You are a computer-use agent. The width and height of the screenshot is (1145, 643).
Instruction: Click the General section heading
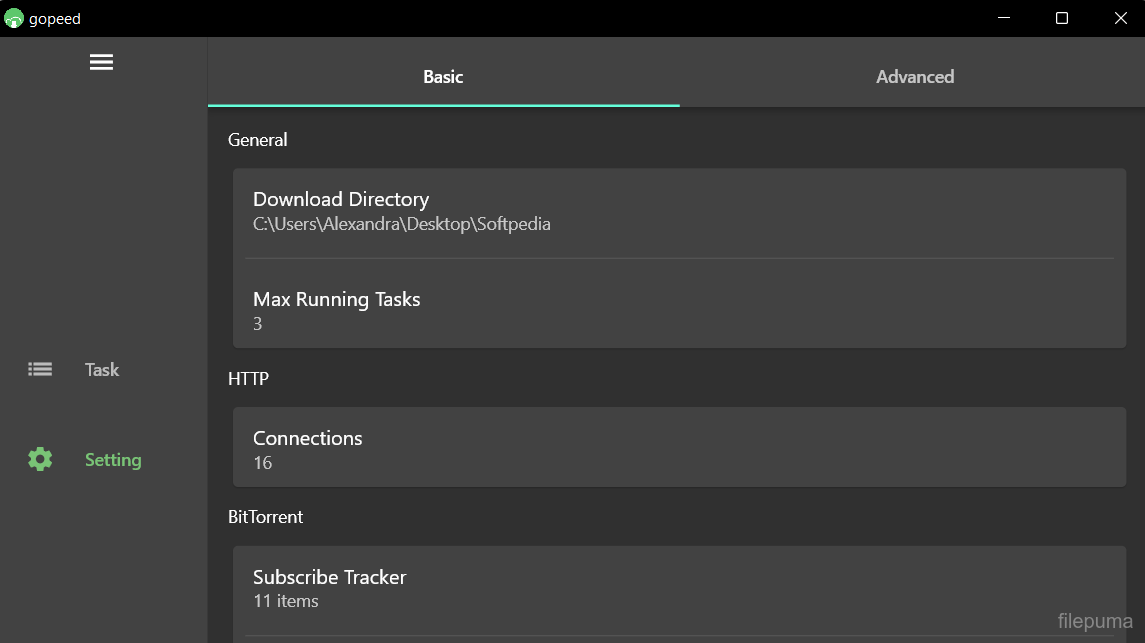click(257, 140)
